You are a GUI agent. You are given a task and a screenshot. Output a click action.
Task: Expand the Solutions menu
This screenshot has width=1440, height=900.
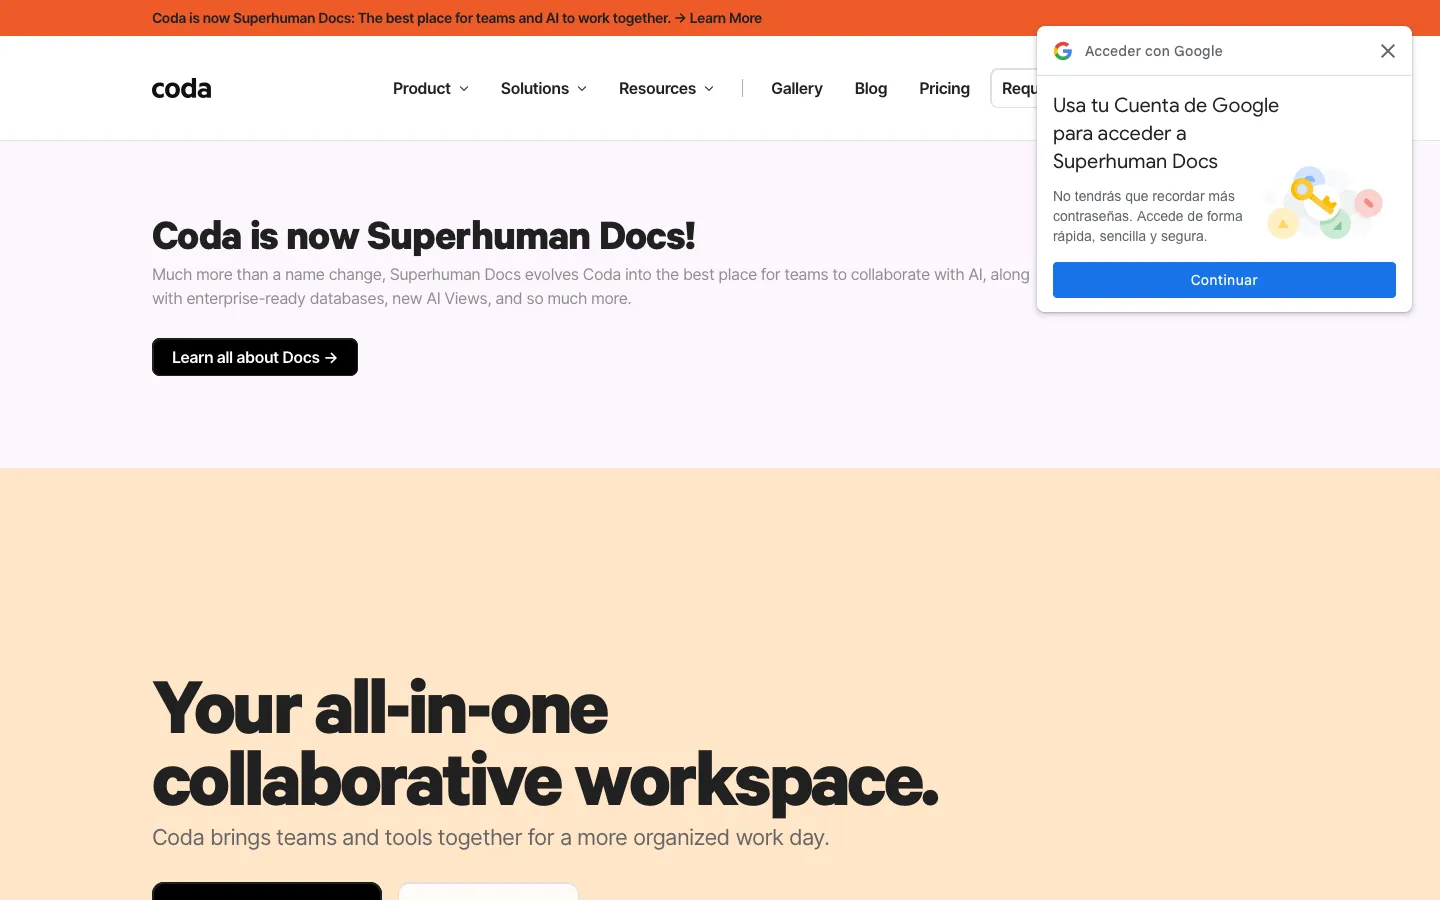coord(544,89)
